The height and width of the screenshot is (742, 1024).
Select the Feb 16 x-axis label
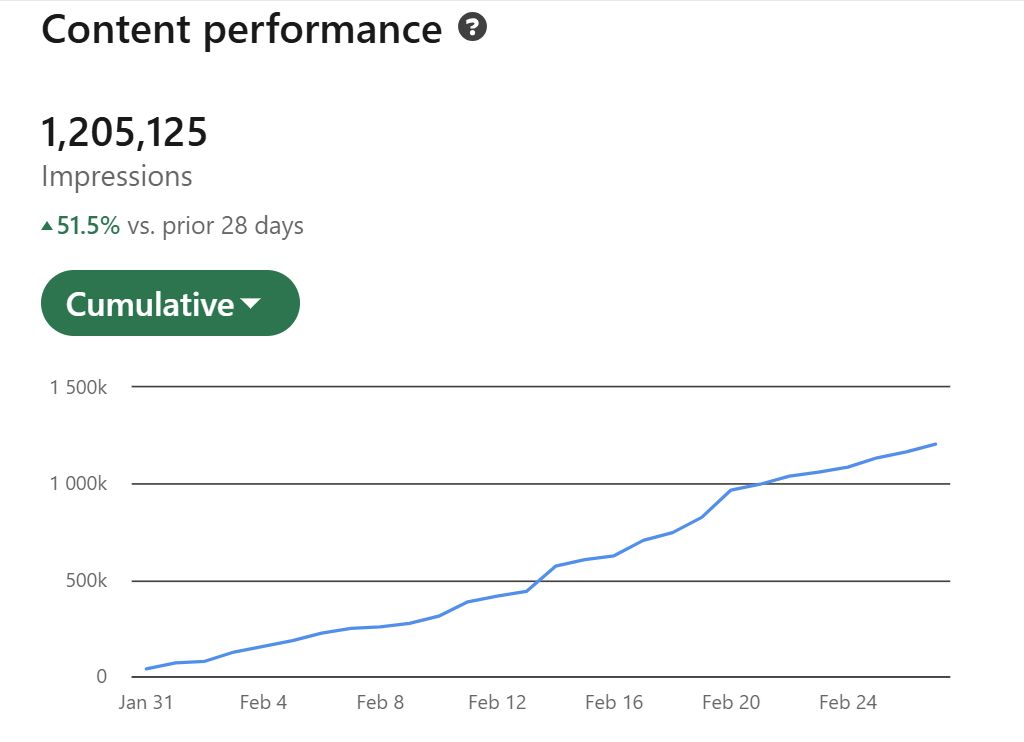coord(614,703)
